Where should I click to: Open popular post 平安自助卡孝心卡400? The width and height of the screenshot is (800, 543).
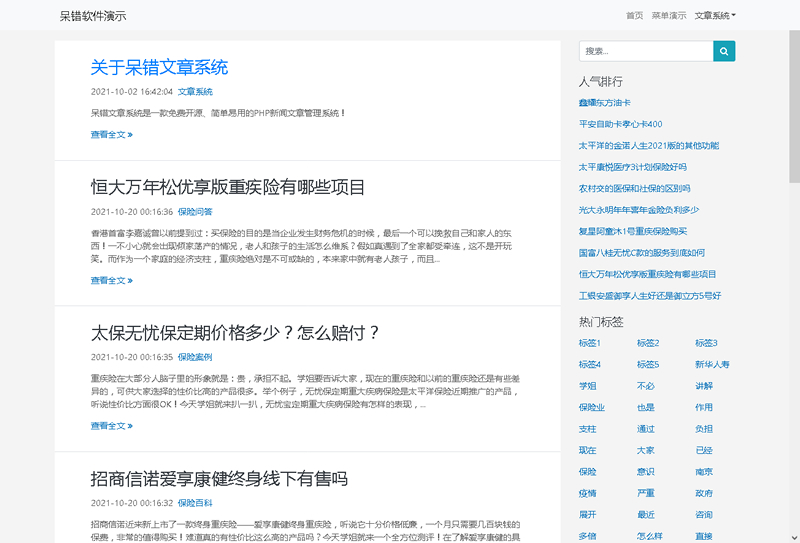620,124
